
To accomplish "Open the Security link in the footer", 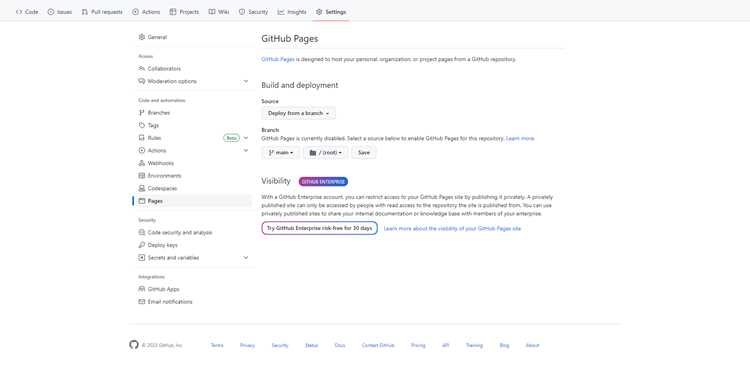I will pyautogui.click(x=280, y=345).
